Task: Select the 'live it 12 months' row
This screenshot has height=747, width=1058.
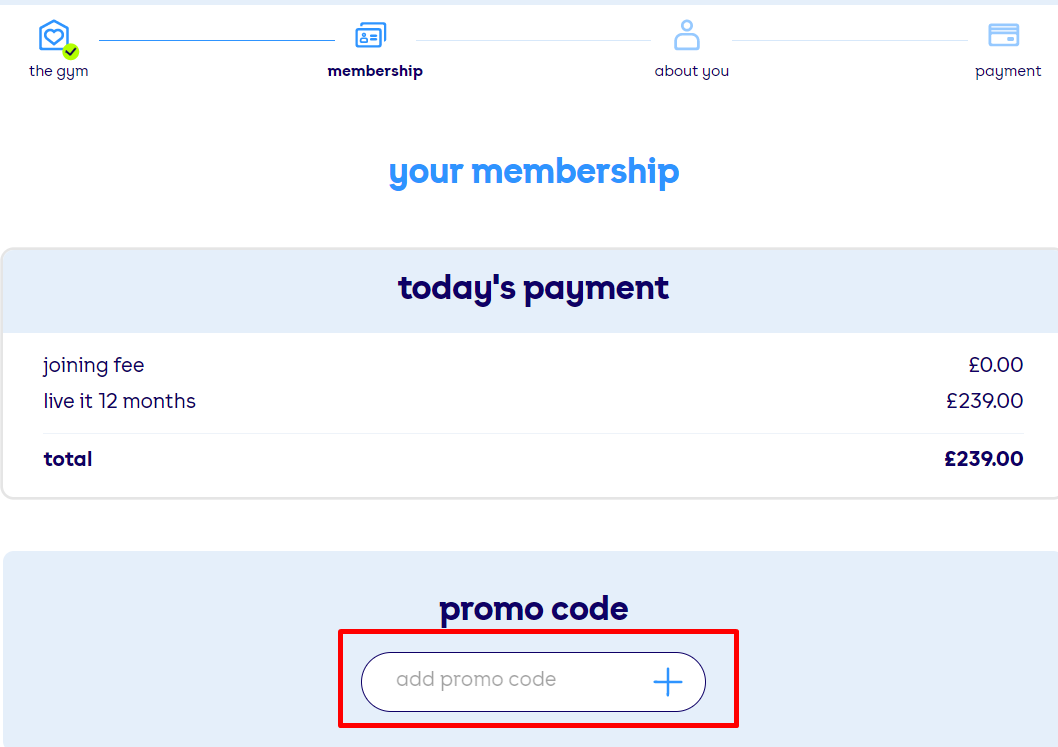Action: tap(120, 401)
